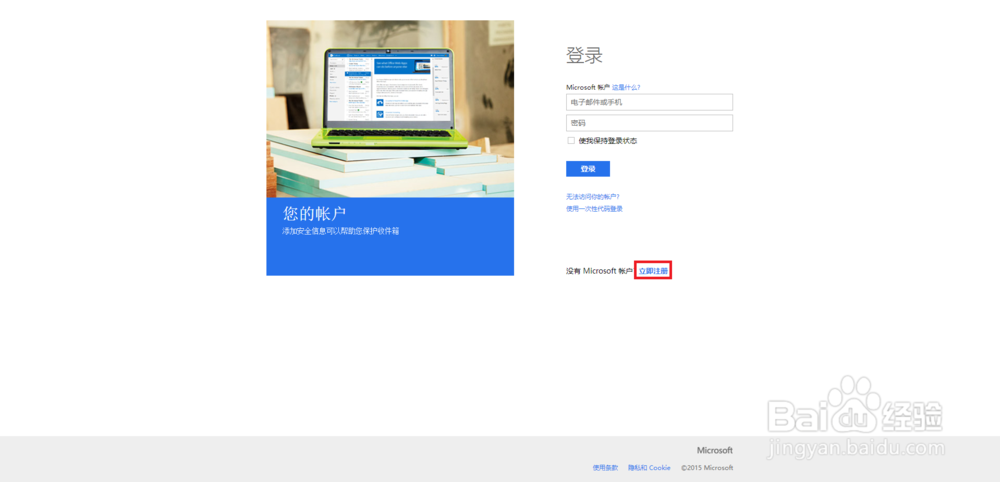This screenshot has width=1000, height=482.
Task: Open the 使用条款 footer link
Action: (x=605, y=468)
